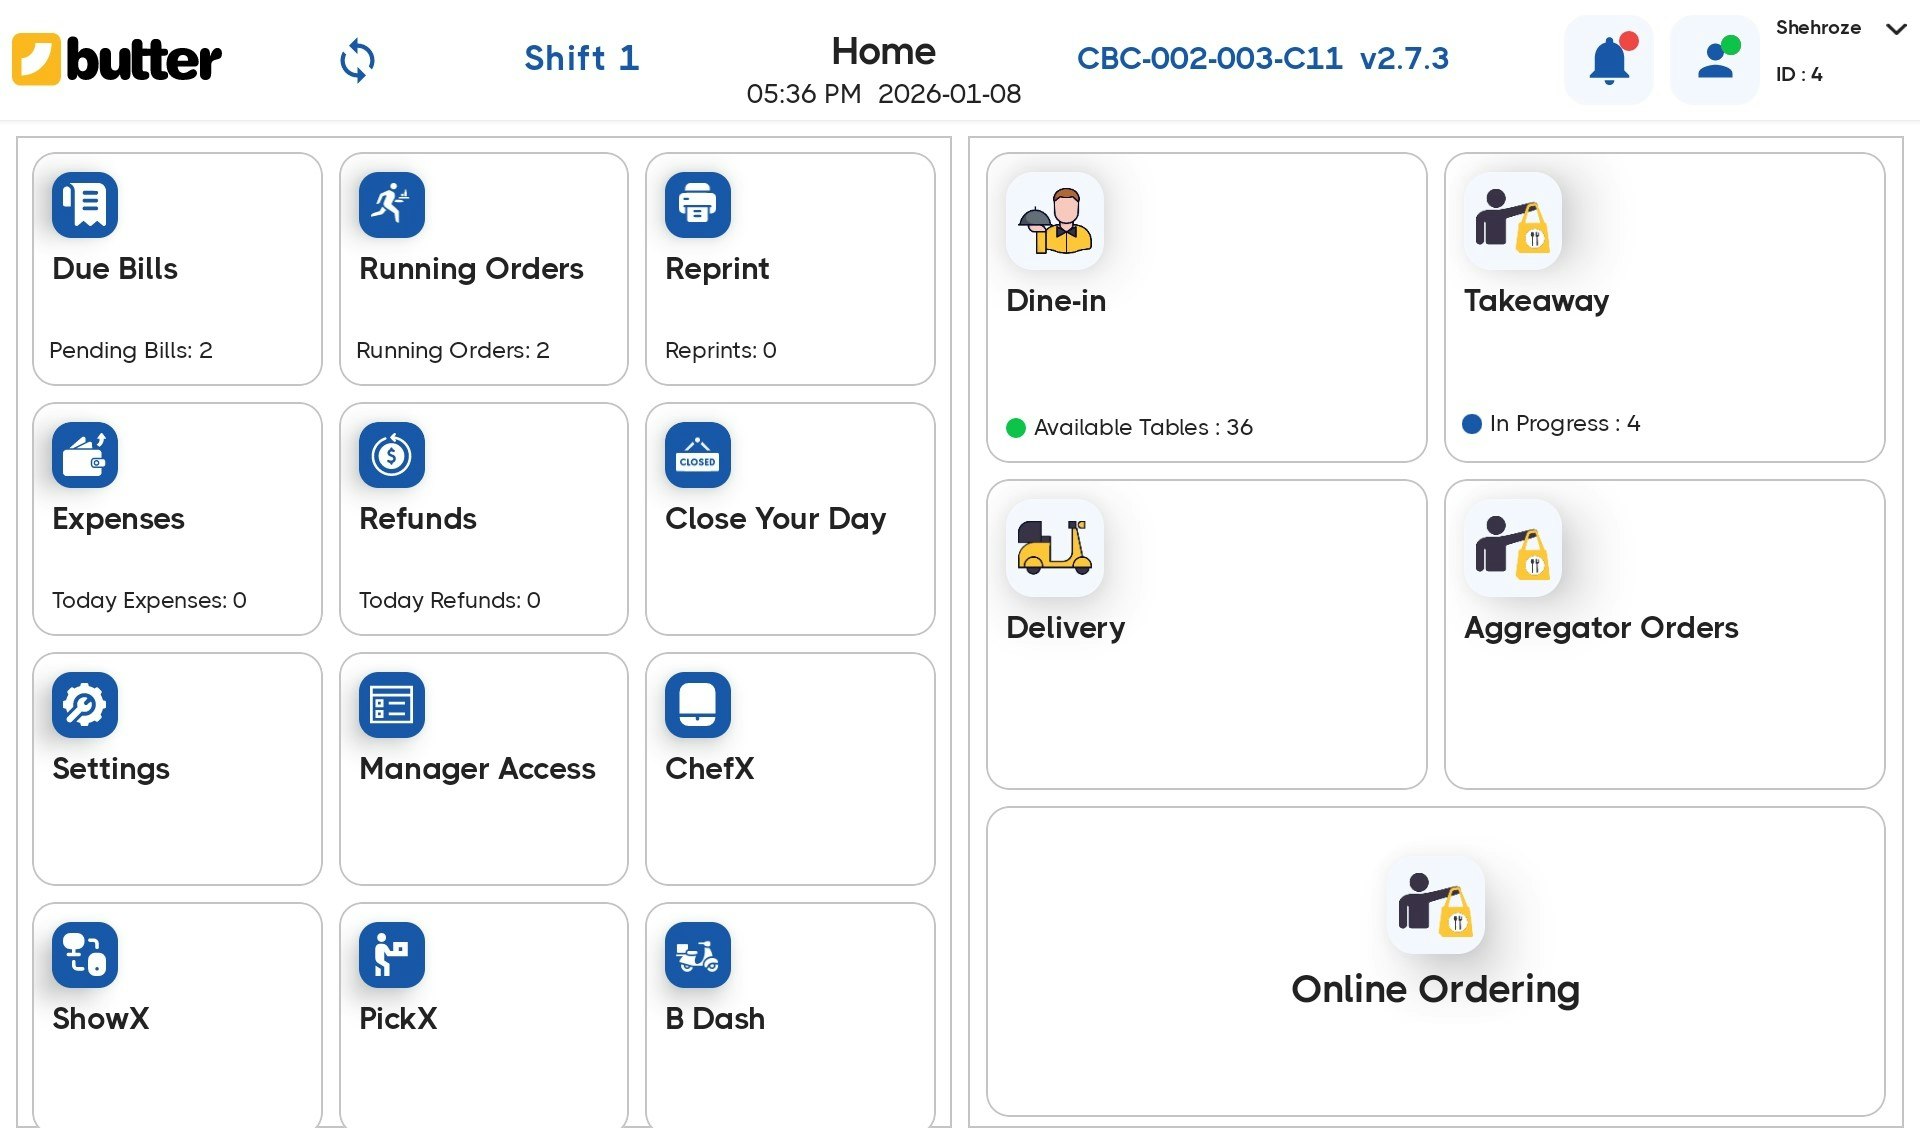Image resolution: width=1920 pixels, height=1128 pixels.
Task: Click the ChefX tablet icon
Action: (x=697, y=704)
